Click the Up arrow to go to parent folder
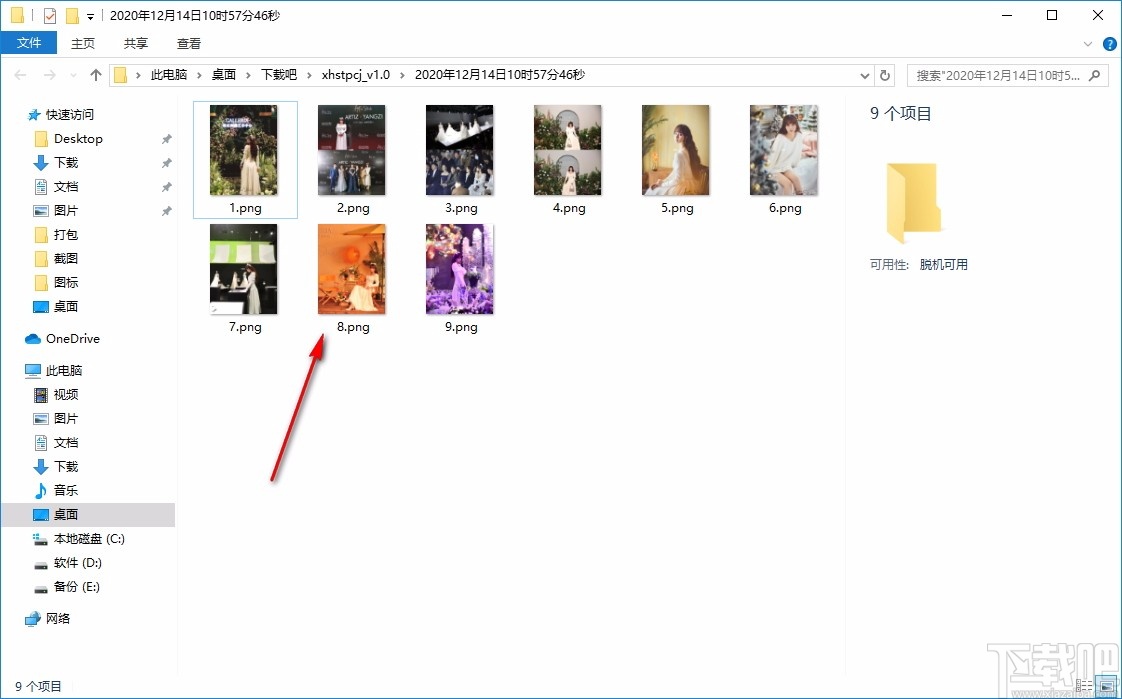Image resolution: width=1122 pixels, height=699 pixels. click(95, 74)
